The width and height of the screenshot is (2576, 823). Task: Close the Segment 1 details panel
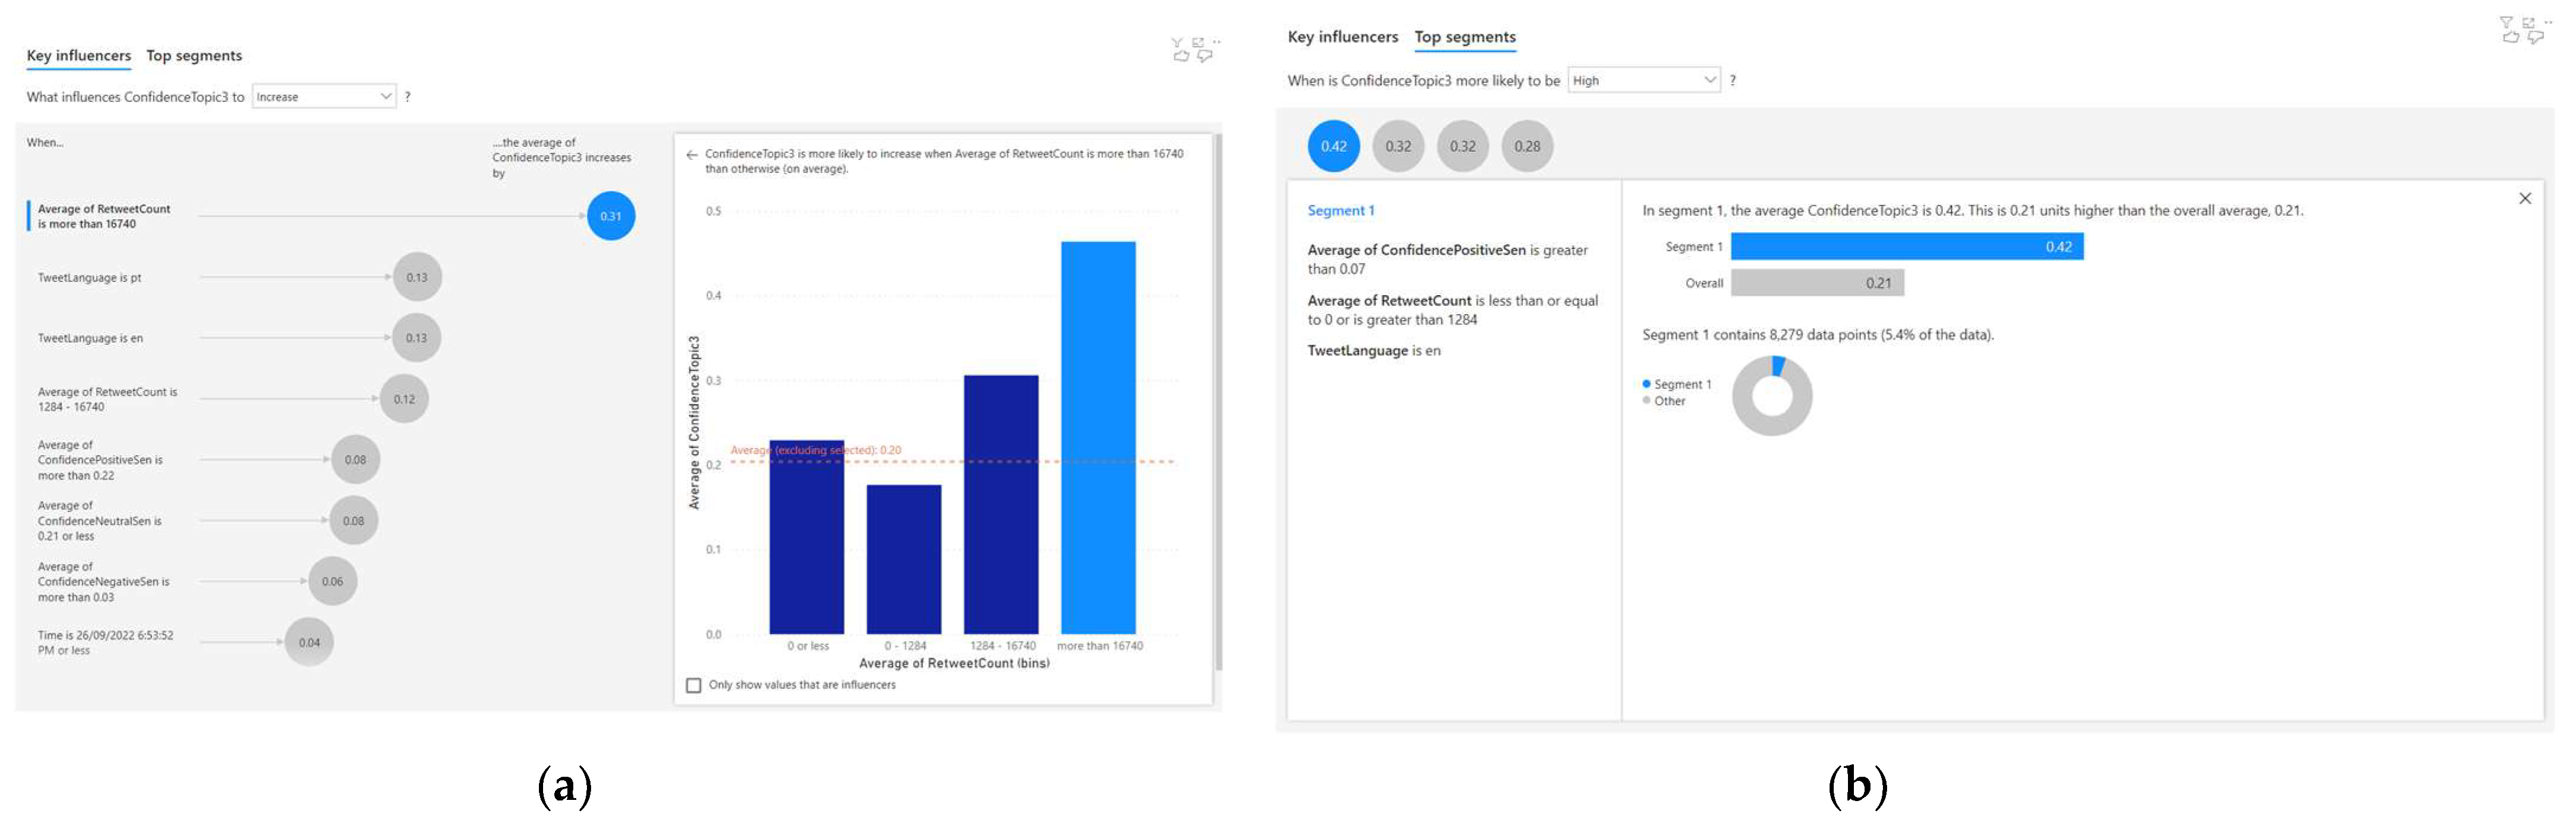tap(2524, 198)
